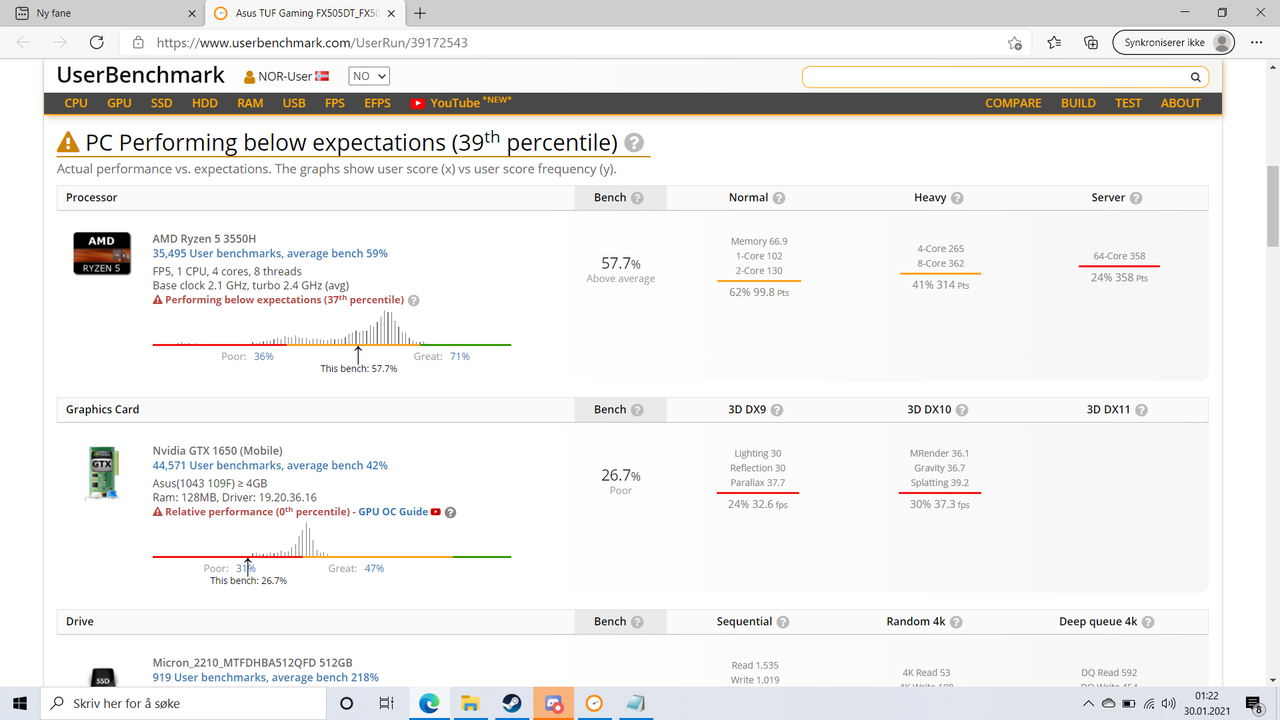Viewport: 1280px width, 720px height.
Task: Click the help icon beside Random 4k
Action: click(956, 622)
